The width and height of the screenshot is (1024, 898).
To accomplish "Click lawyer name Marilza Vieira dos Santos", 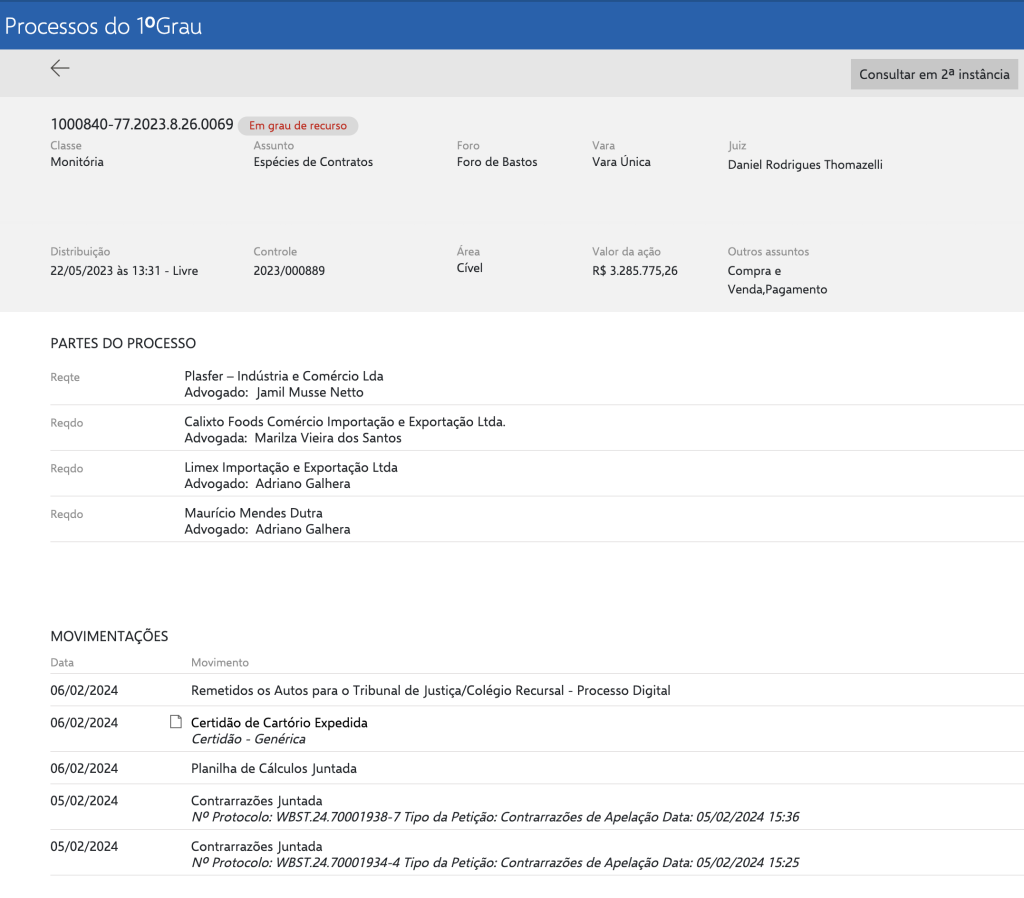I will (x=329, y=438).
